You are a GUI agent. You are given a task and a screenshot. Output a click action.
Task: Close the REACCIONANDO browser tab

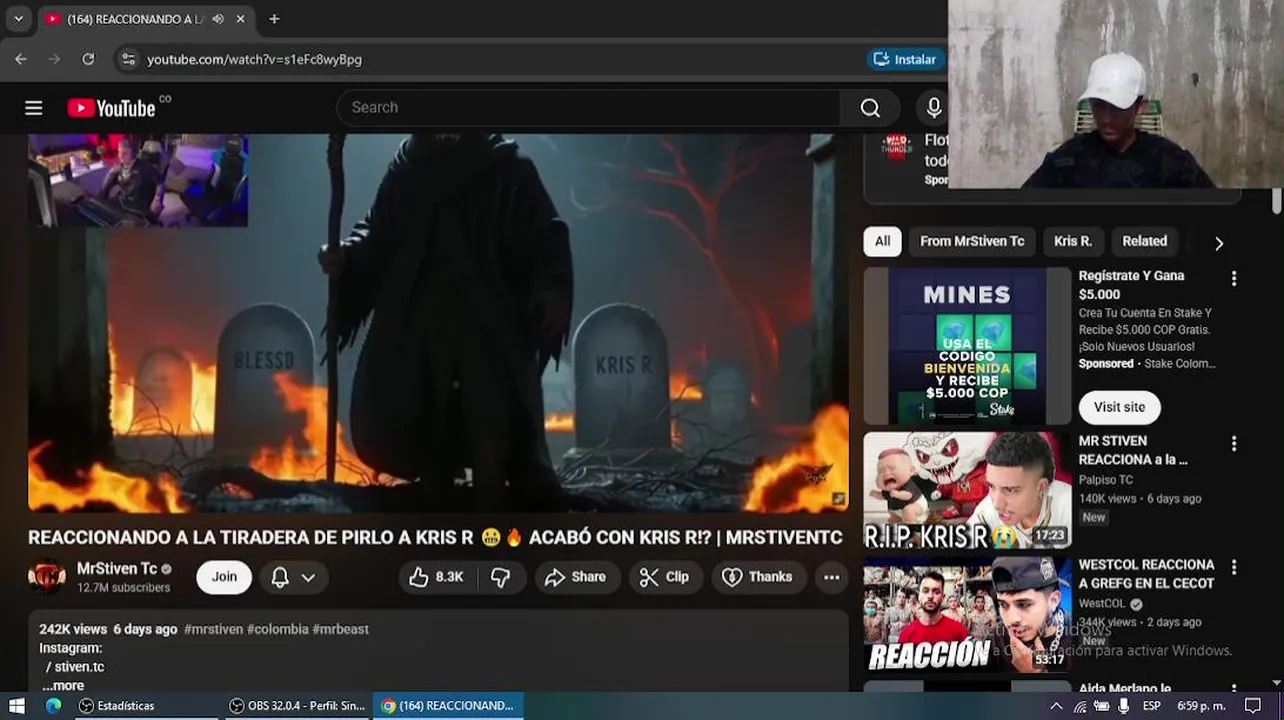click(241, 19)
